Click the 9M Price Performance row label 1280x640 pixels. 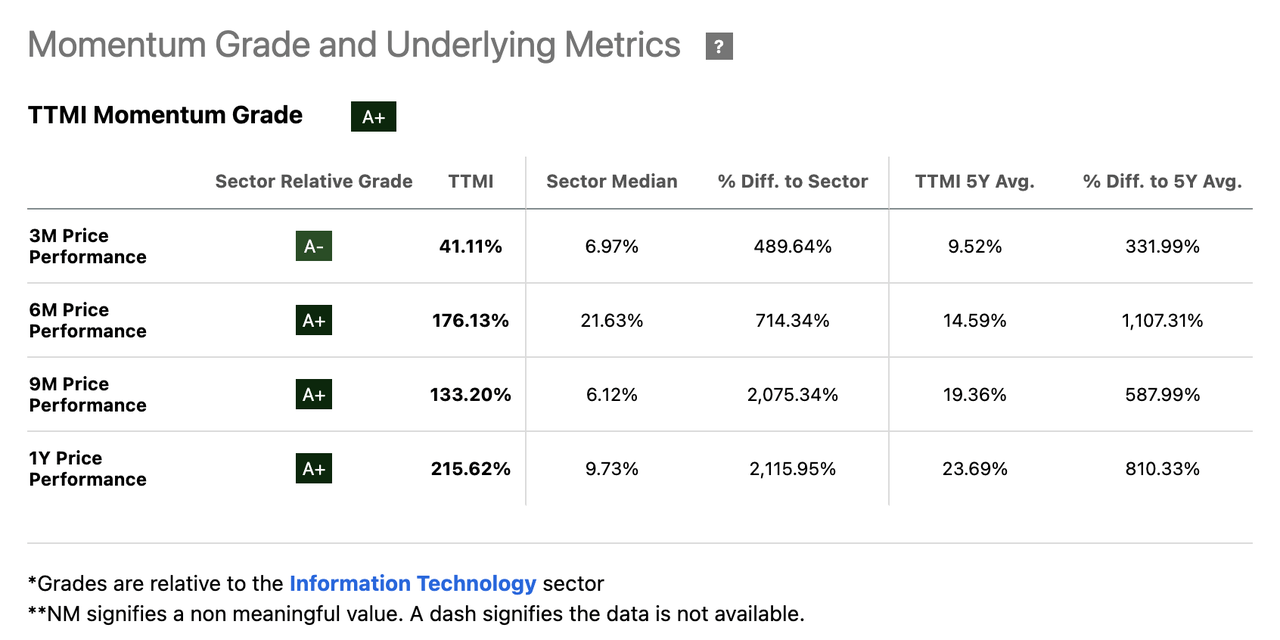88,394
